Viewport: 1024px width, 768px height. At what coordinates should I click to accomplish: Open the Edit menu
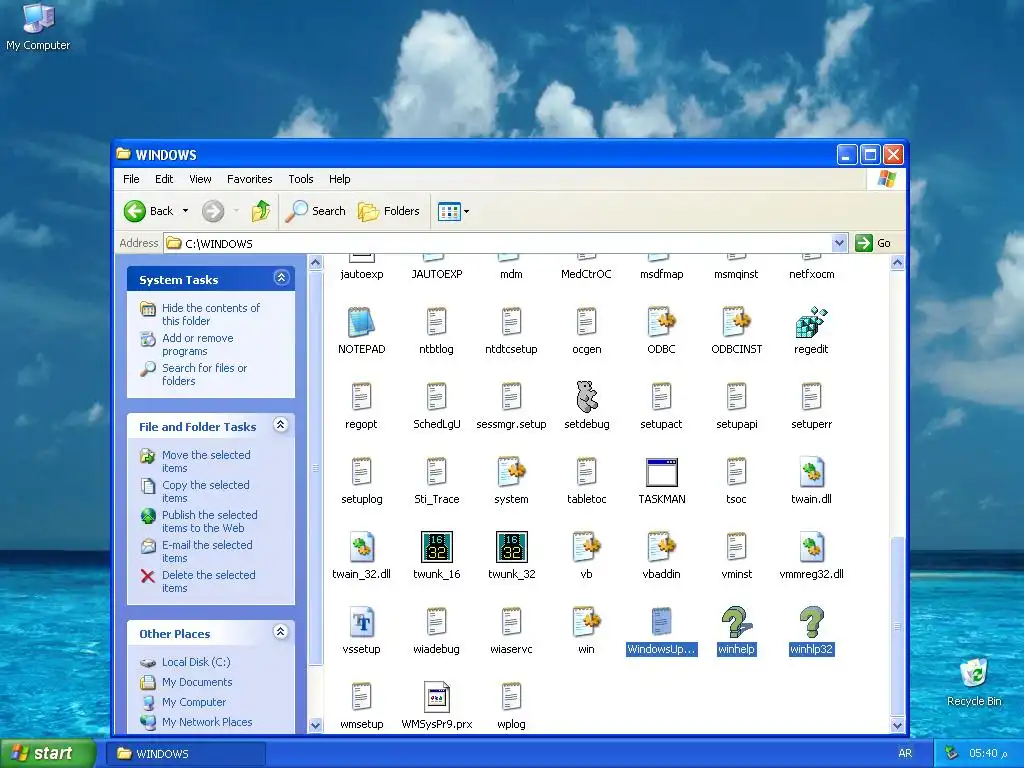point(164,179)
